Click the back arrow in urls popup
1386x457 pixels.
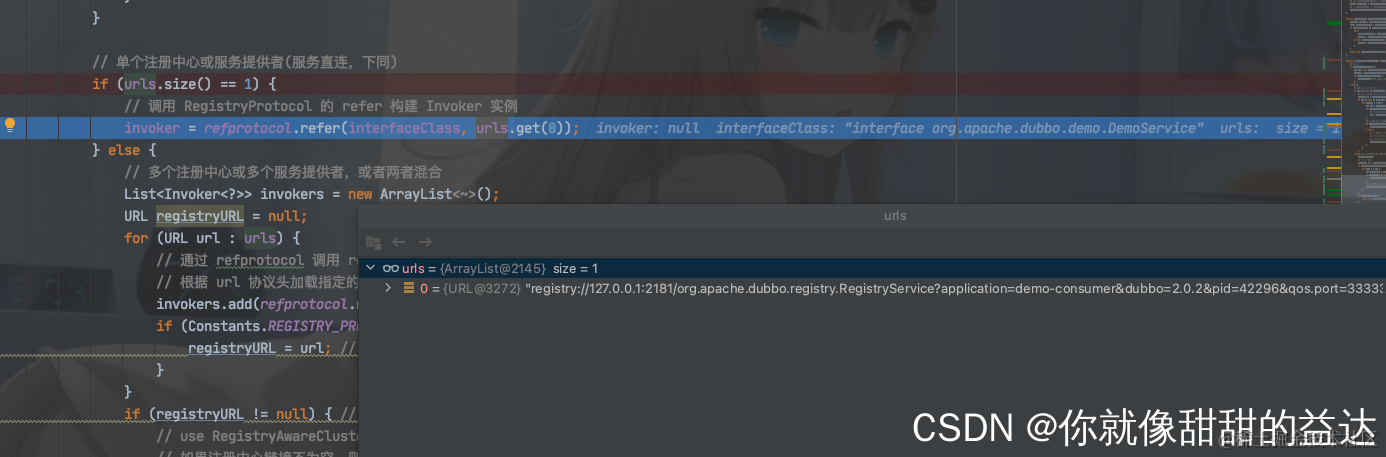click(399, 242)
